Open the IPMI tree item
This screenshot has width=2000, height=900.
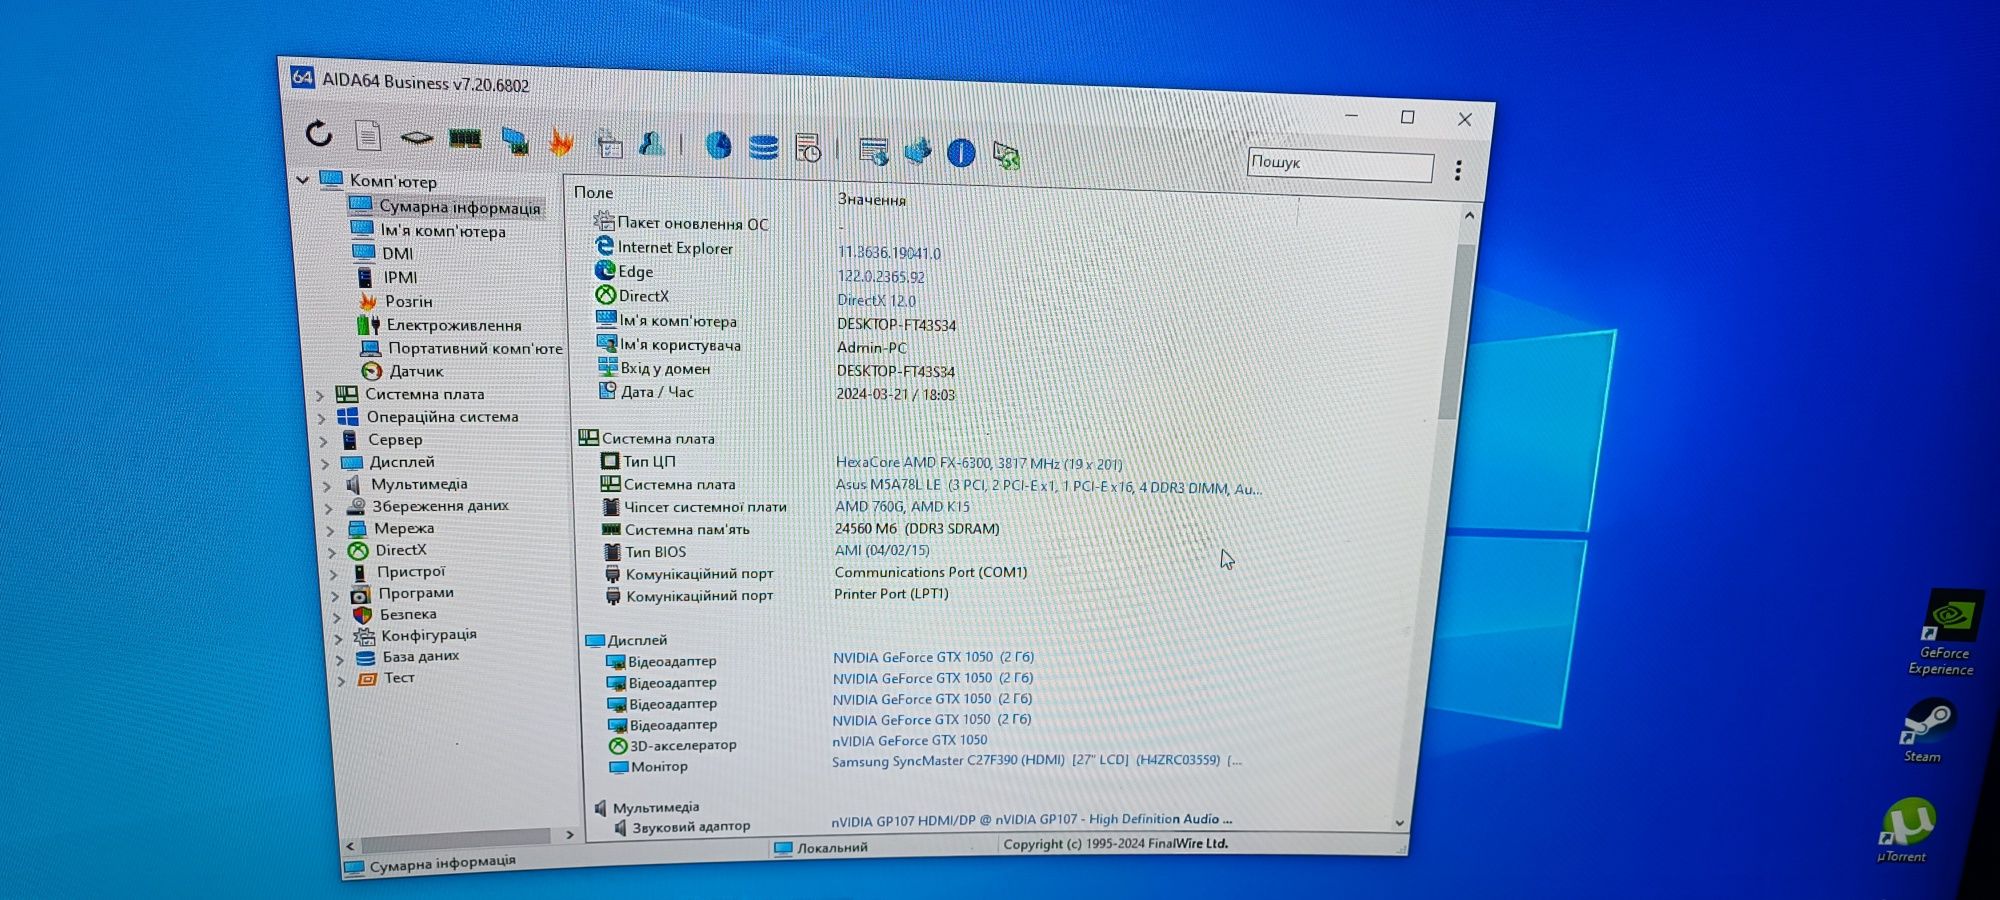(x=400, y=278)
